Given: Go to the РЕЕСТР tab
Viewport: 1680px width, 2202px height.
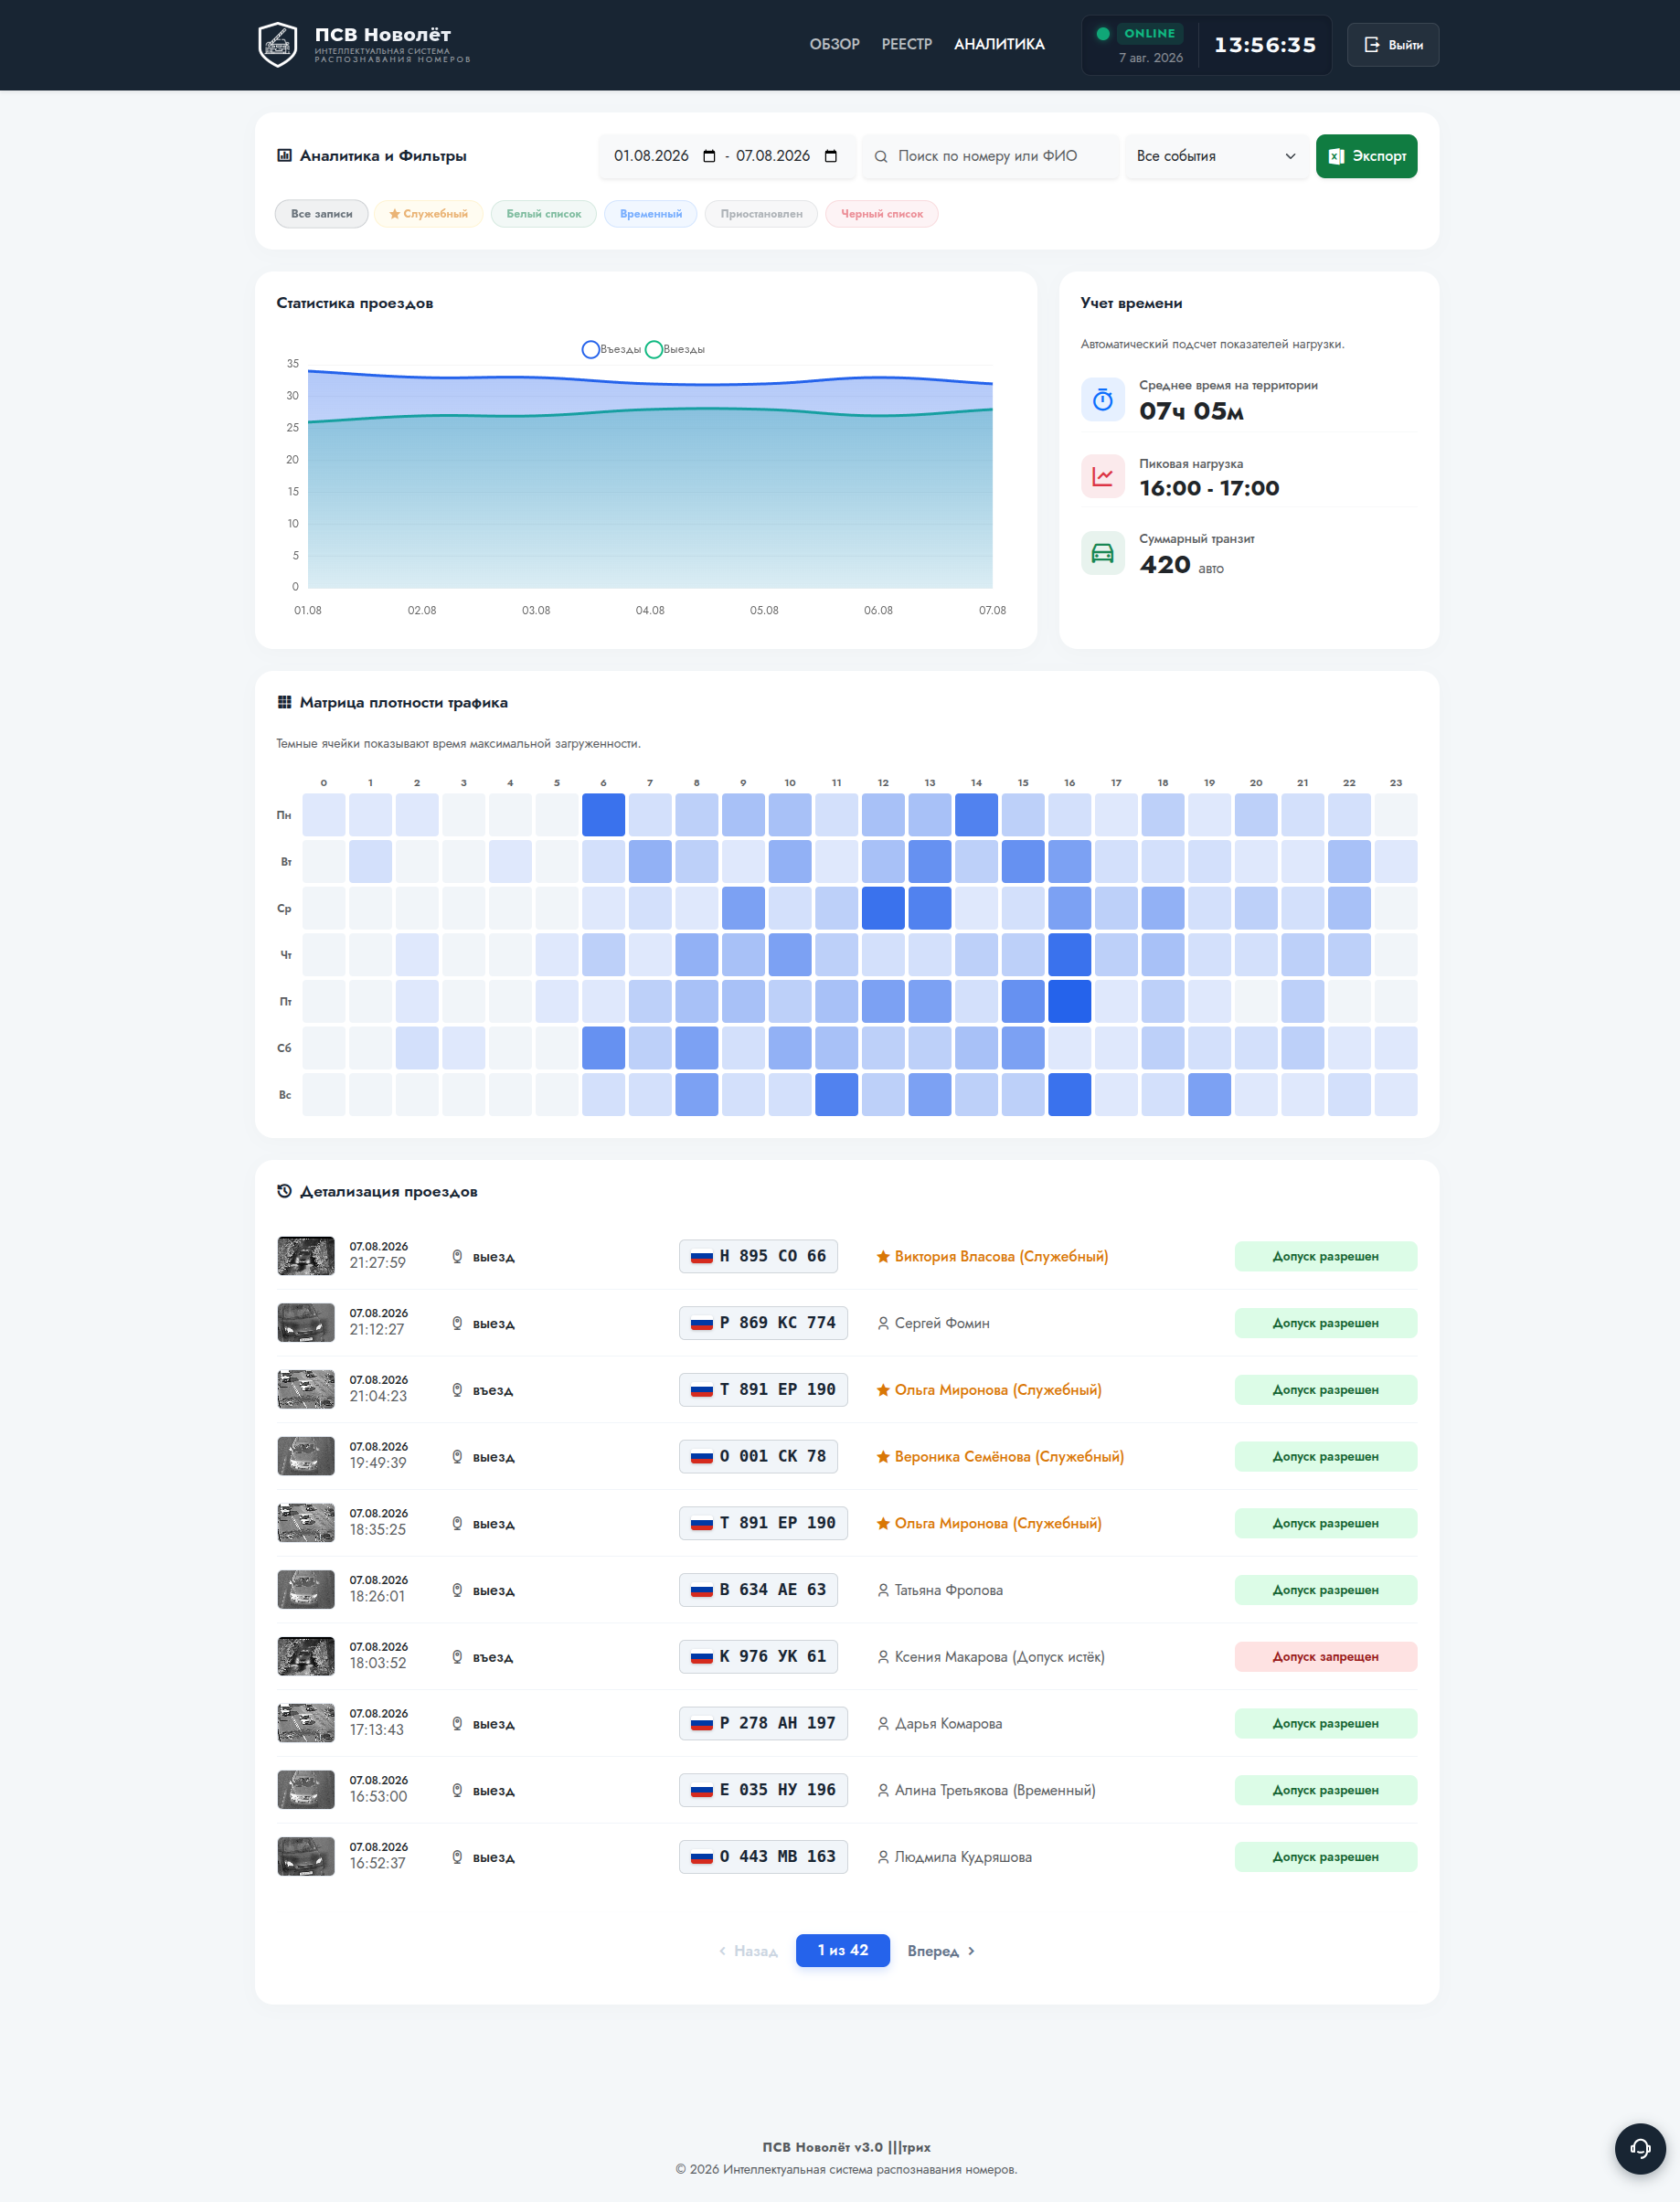Looking at the screenshot, I should coord(906,44).
